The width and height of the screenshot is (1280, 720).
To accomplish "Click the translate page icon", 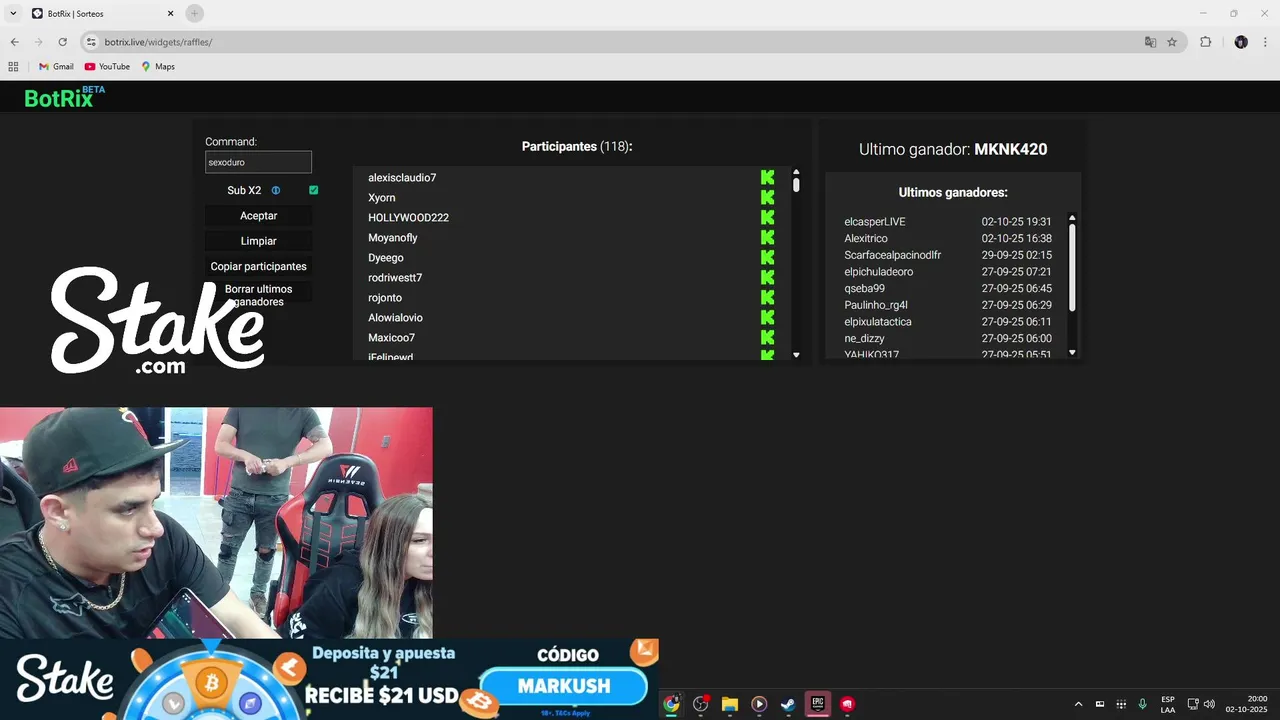I will pos(1150,42).
